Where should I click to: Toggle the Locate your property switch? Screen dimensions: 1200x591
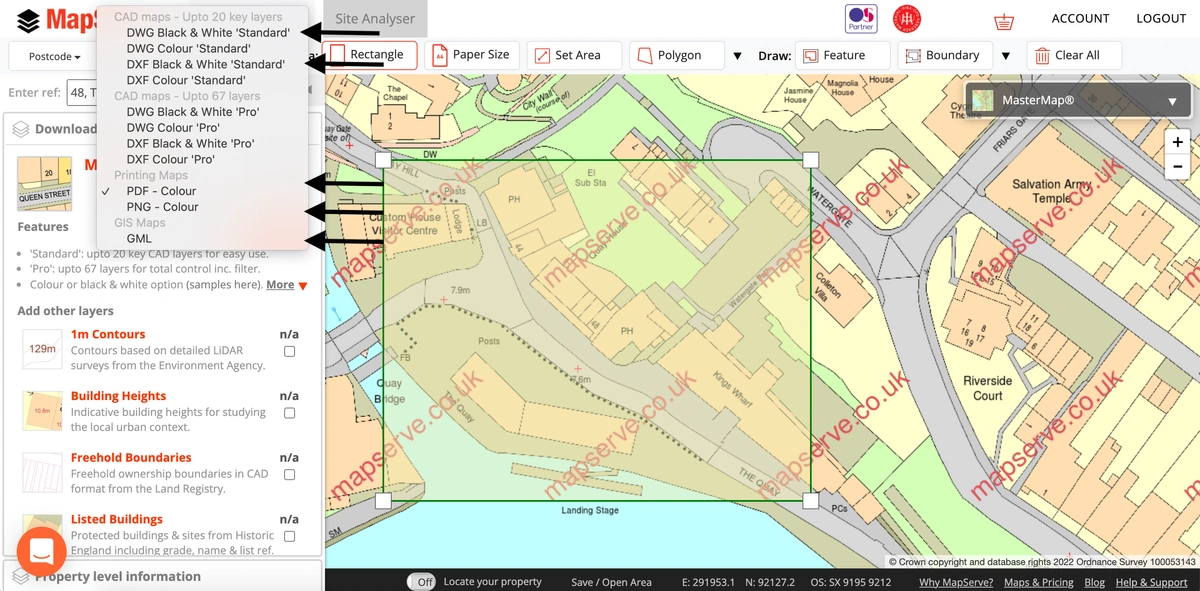[422, 582]
